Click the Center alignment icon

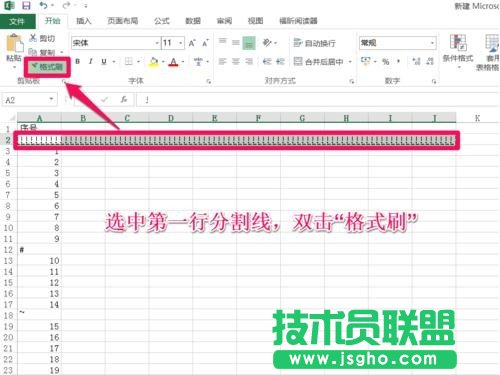pyautogui.click(x=236, y=61)
